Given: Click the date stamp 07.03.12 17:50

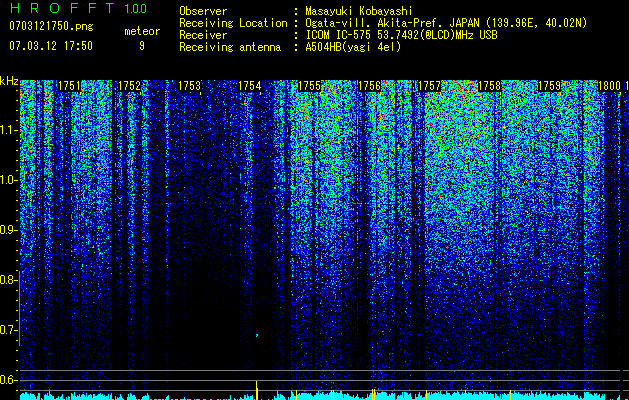Looking at the screenshot, I should click(x=51, y=46).
